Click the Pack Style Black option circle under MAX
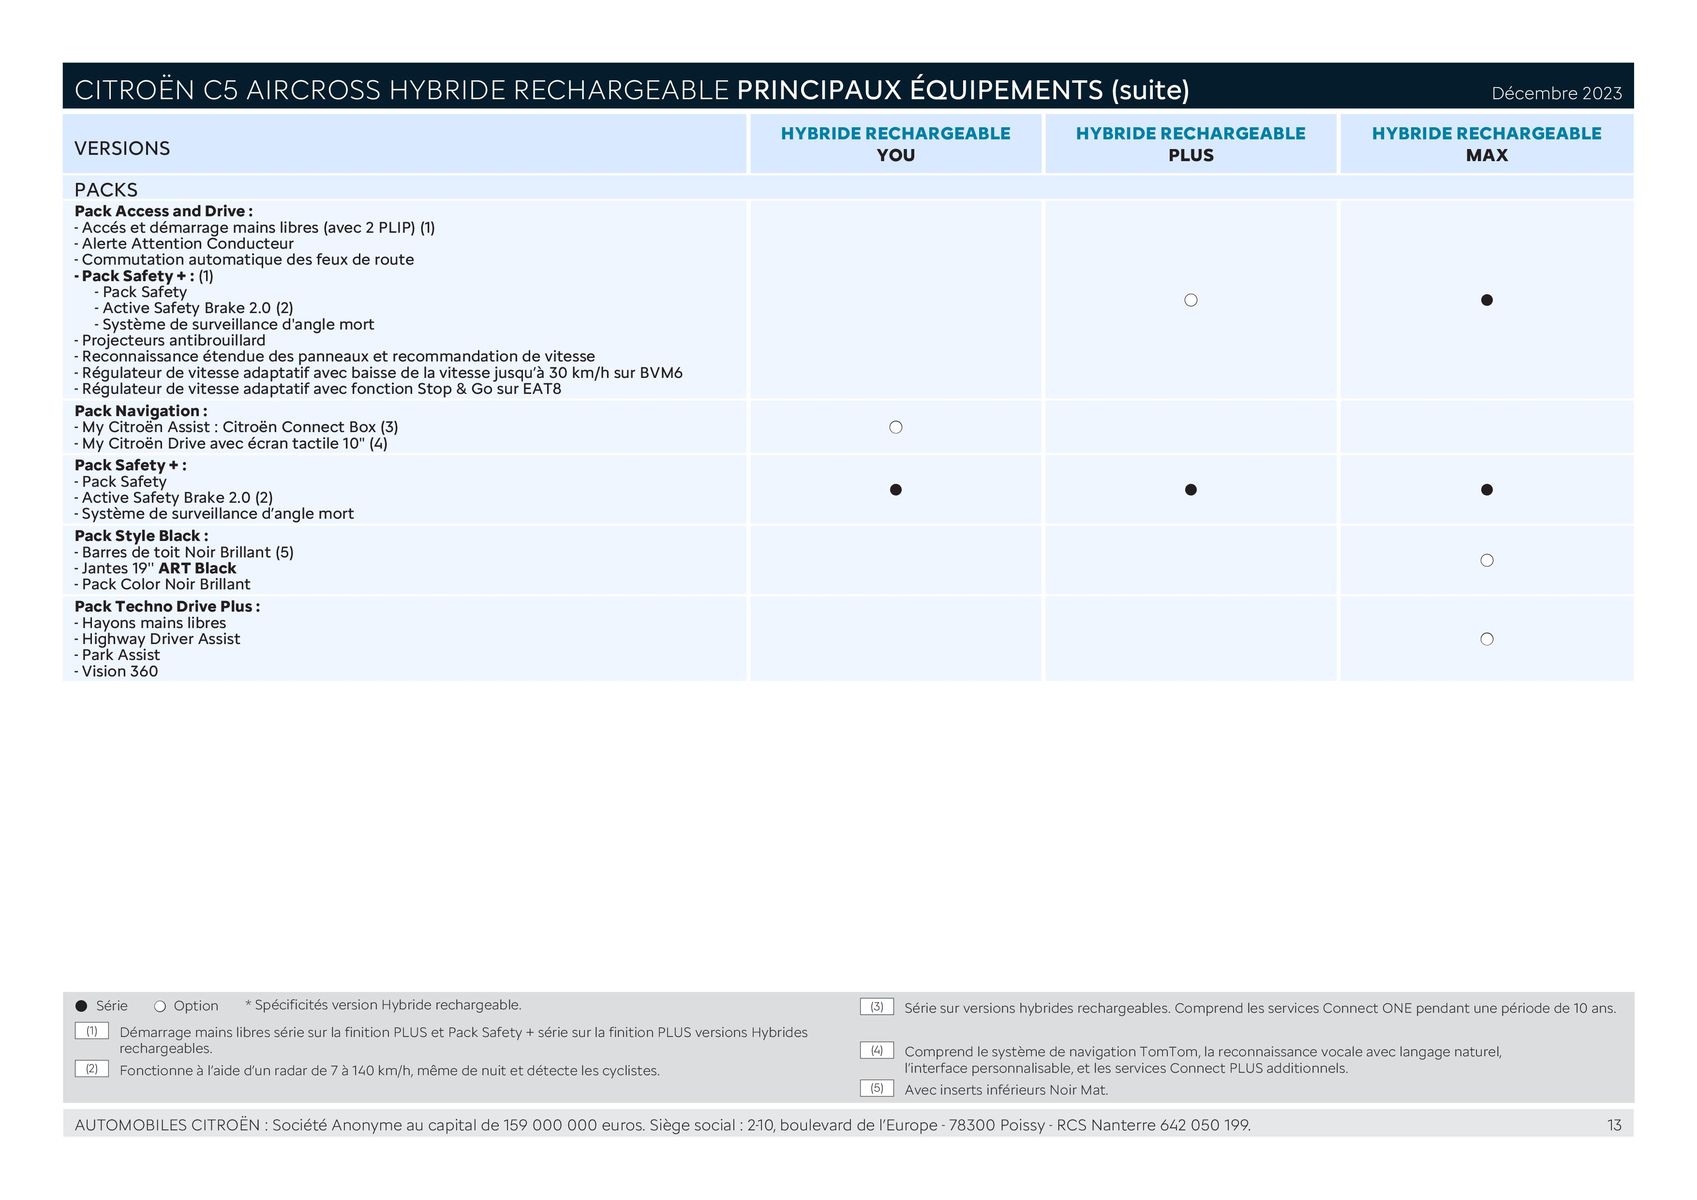 pos(1487,560)
